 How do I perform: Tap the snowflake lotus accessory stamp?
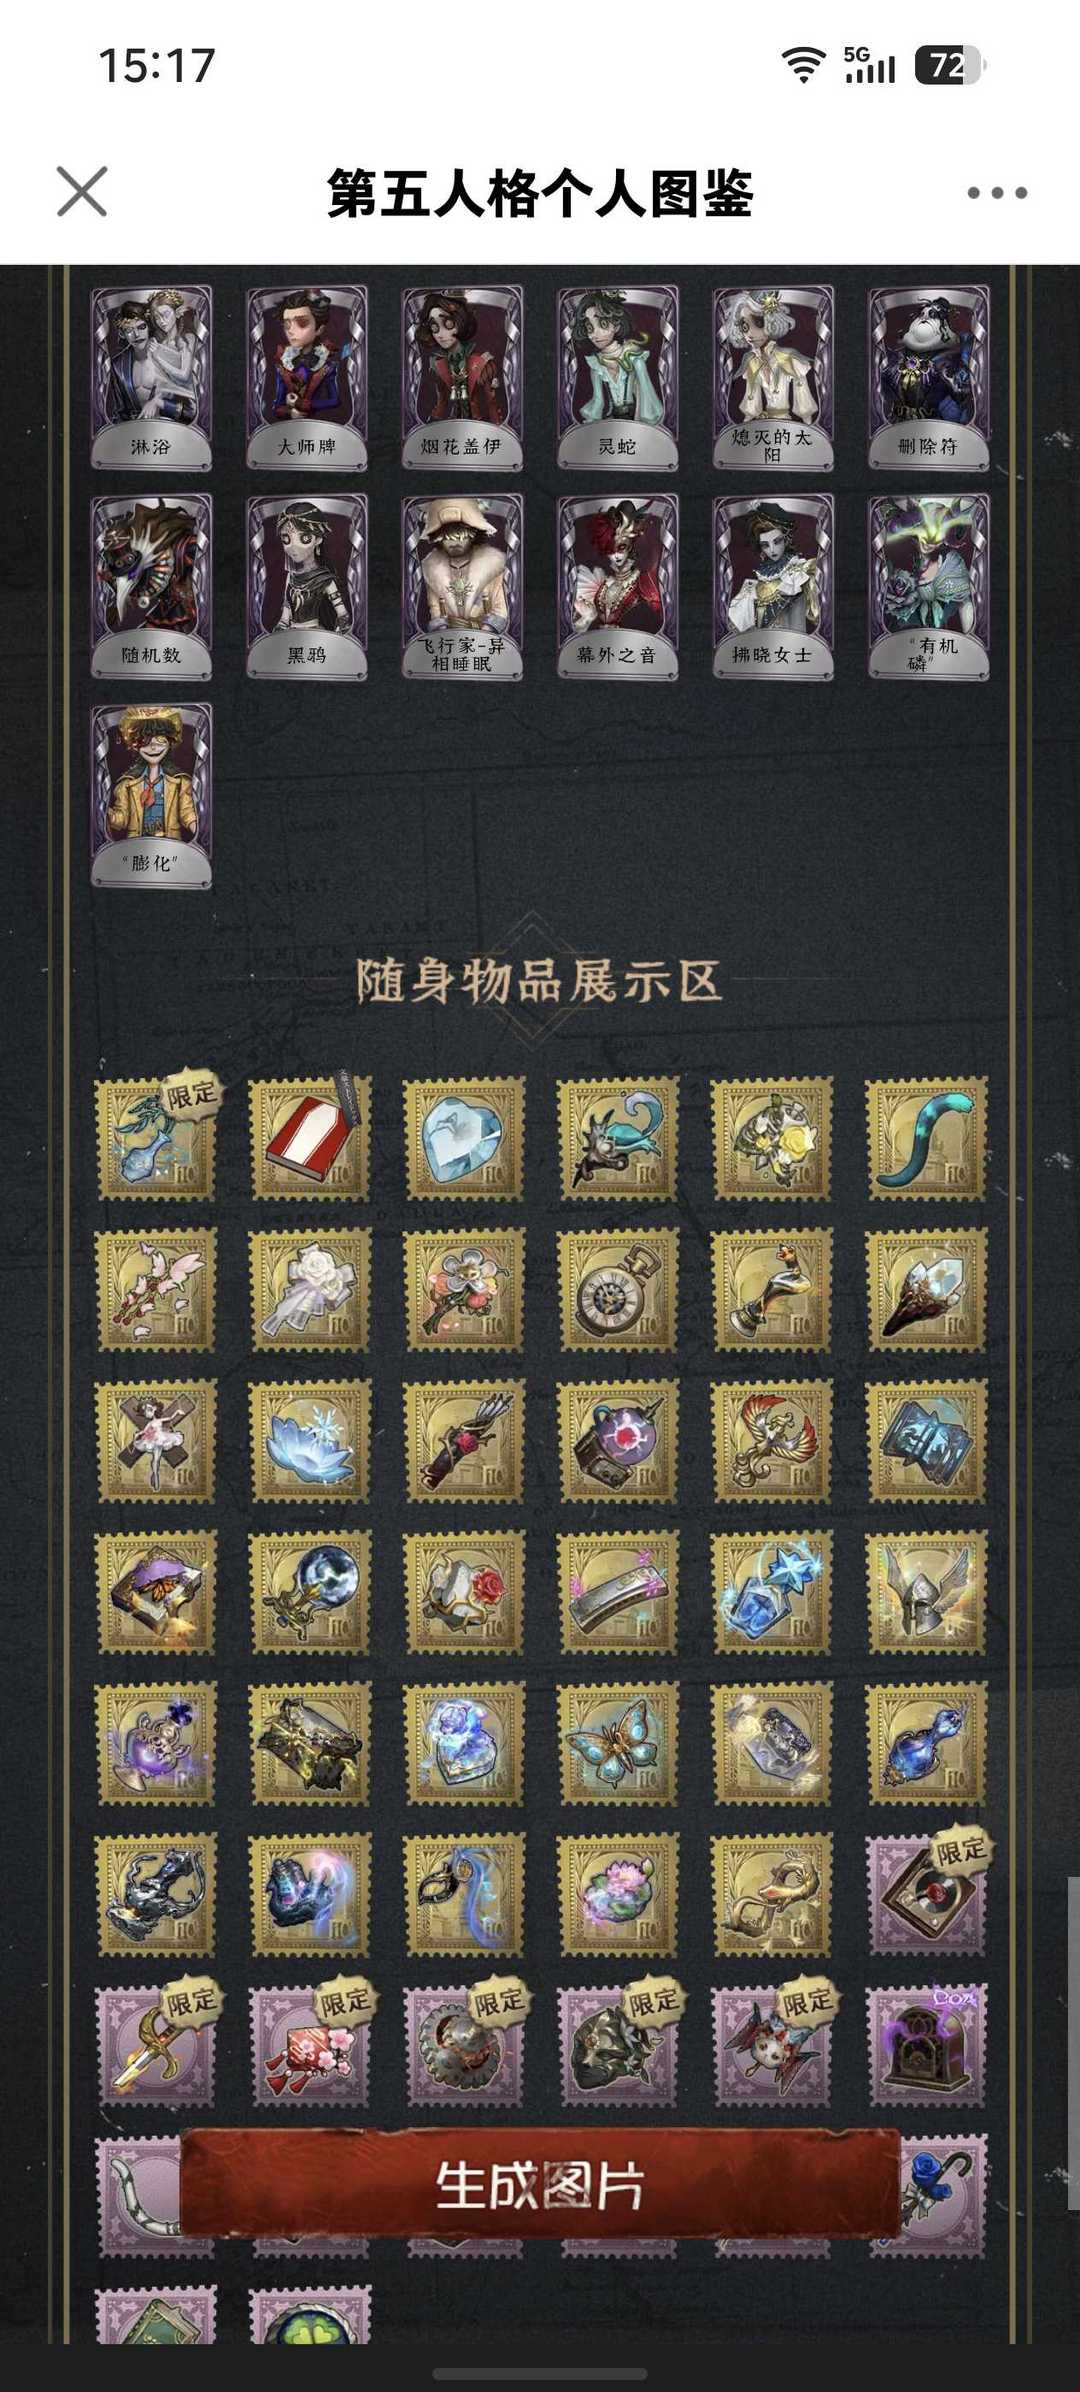click(x=309, y=1441)
